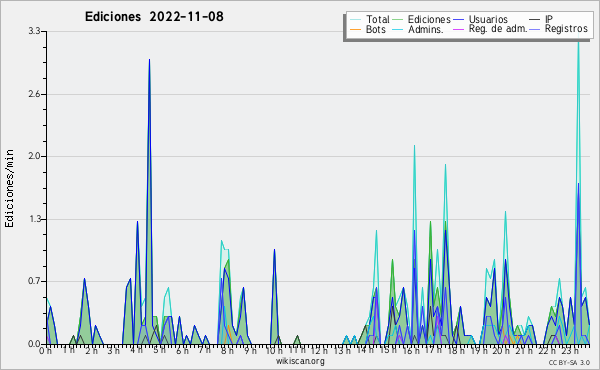
Task: Click the 23 h tick label
Action: point(570,351)
